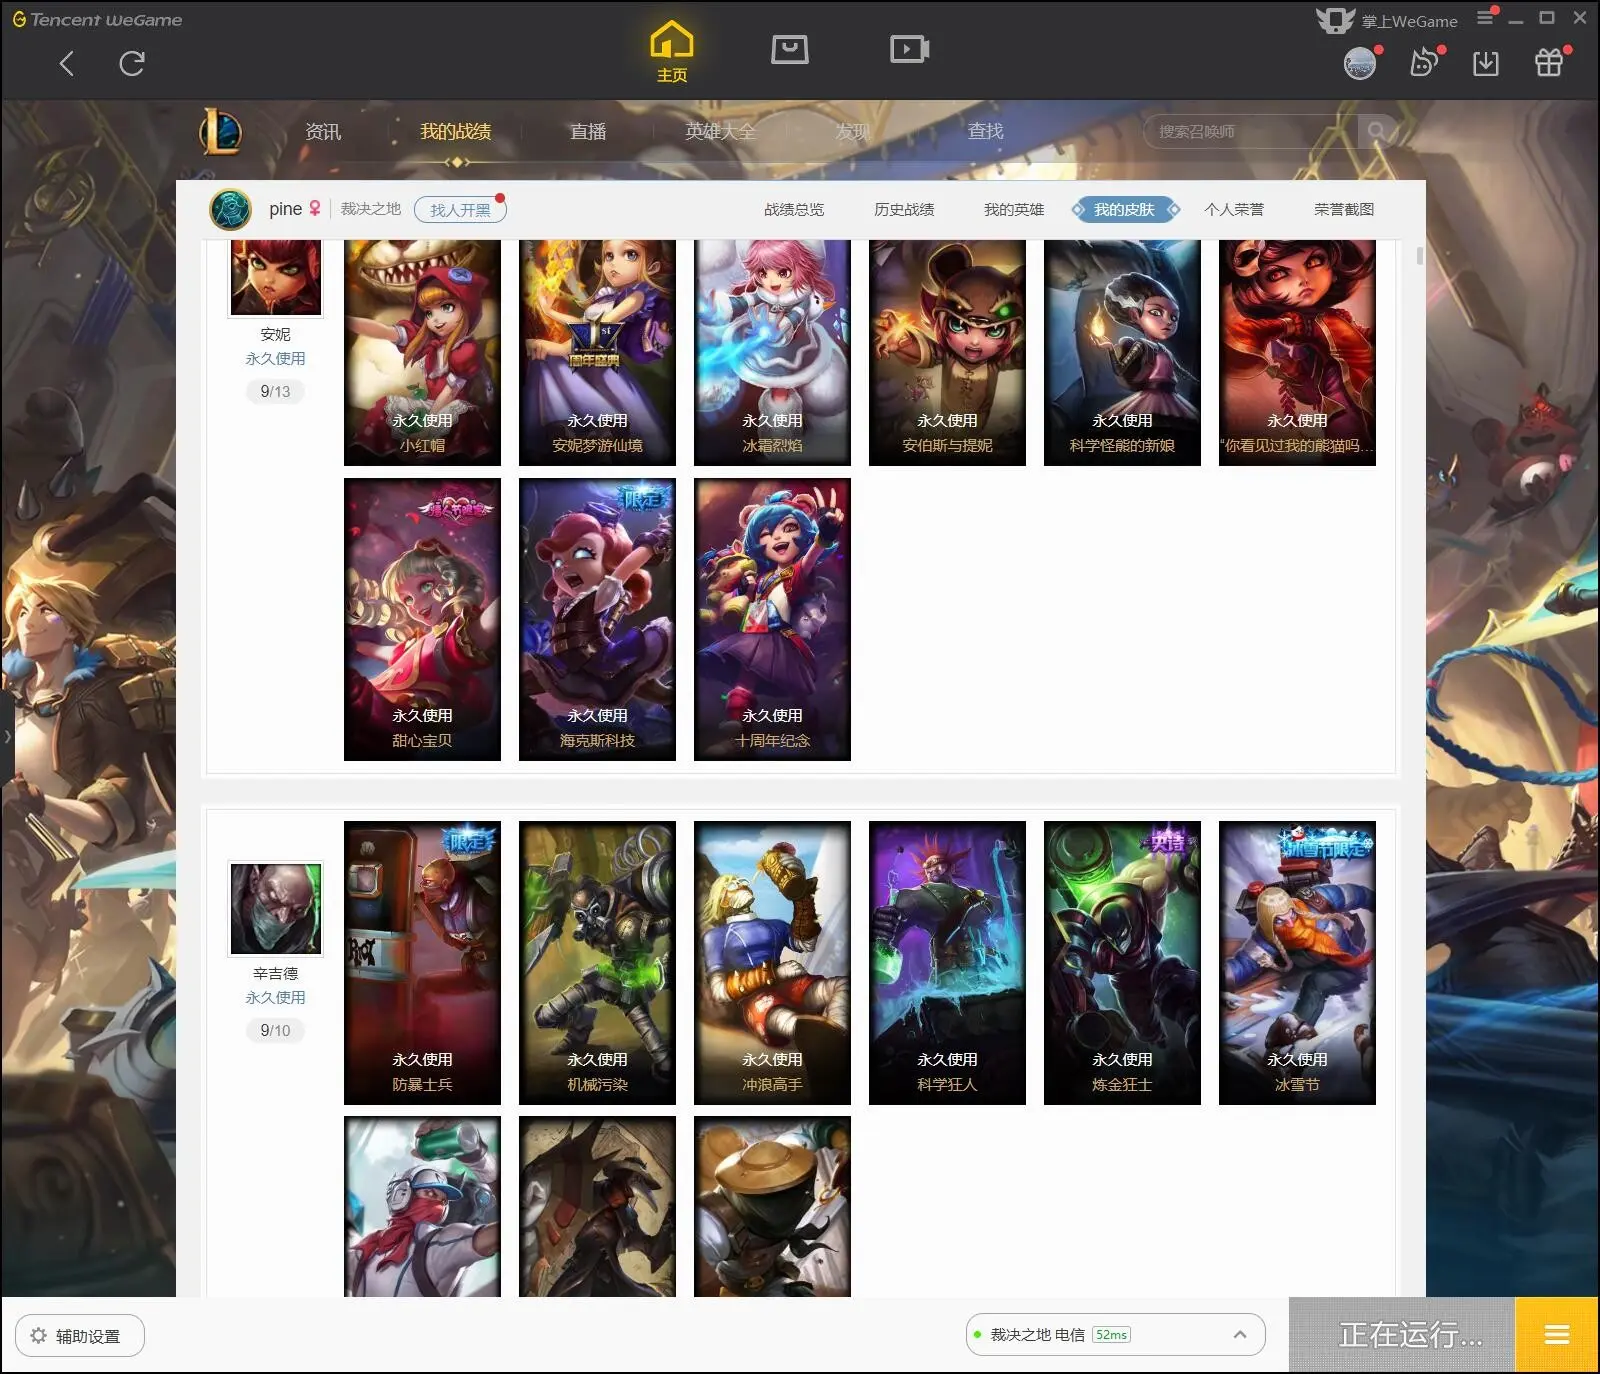Switch to the 我的战绩 tab
The width and height of the screenshot is (1600, 1374).
click(x=455, y=131)
